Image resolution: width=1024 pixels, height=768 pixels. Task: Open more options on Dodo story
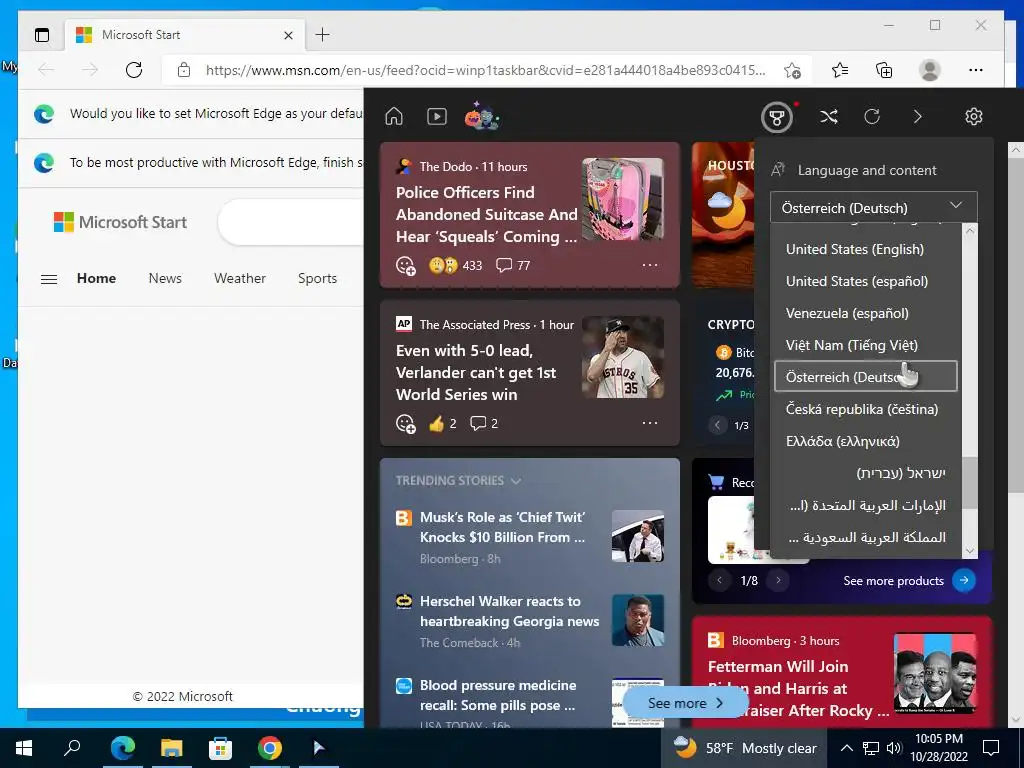pos(650,265)
